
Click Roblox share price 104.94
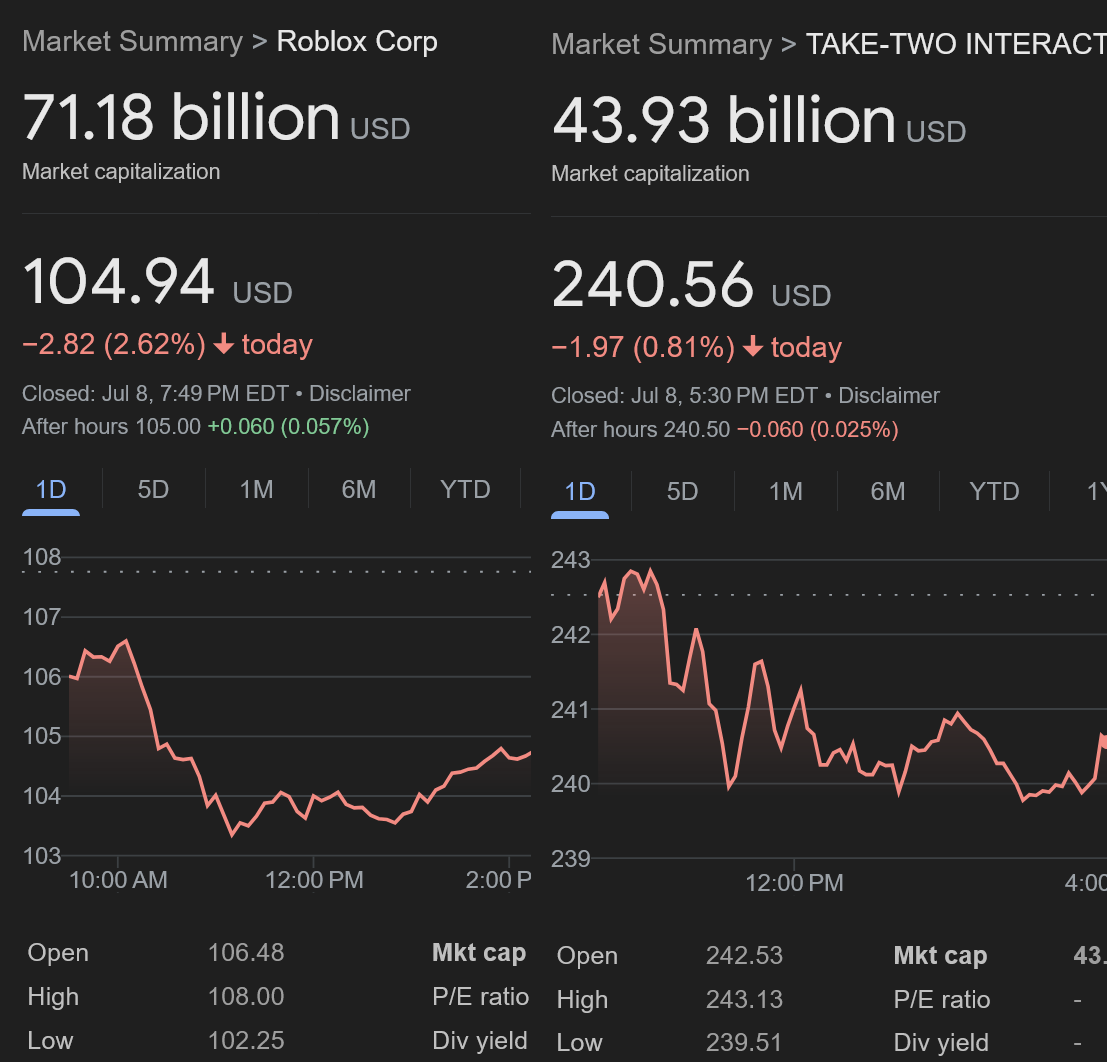tap(119, 282)
